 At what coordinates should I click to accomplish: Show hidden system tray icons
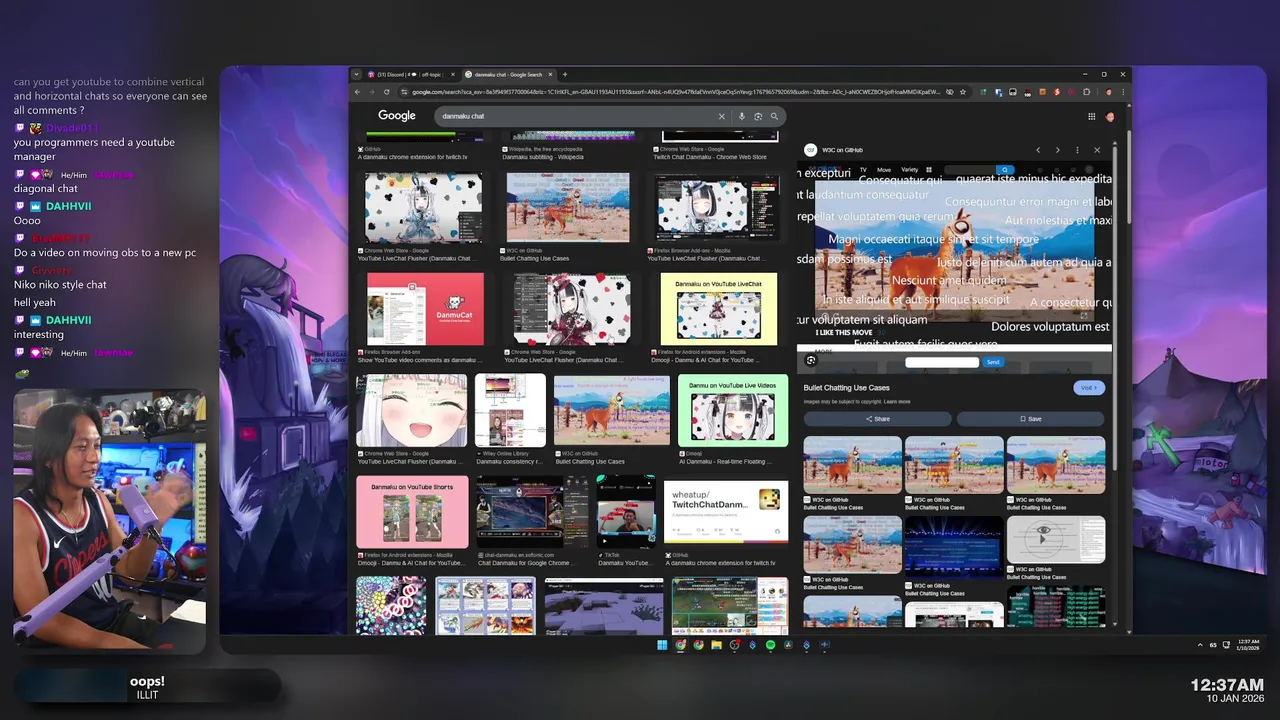click(1202, 645)
